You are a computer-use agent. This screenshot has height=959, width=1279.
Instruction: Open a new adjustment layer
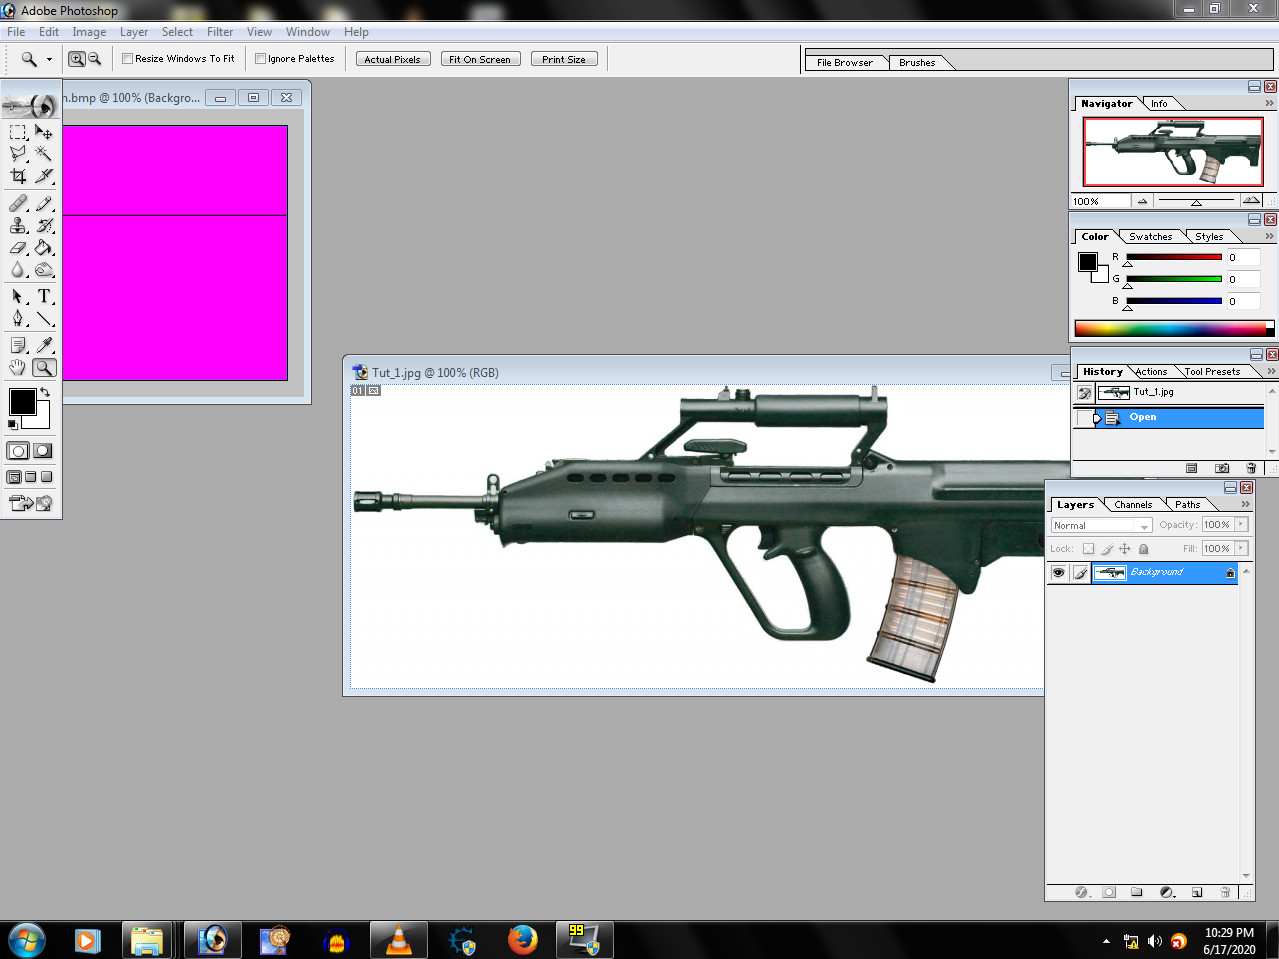[1164, 891]
